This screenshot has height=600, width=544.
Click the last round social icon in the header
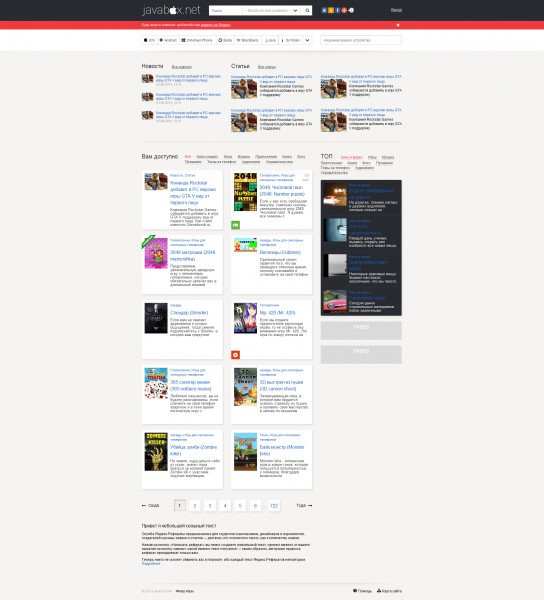[351, 10]
